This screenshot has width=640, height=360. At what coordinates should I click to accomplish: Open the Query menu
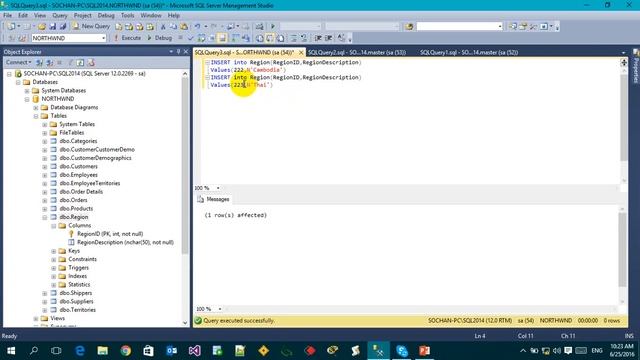click(60, 15)
